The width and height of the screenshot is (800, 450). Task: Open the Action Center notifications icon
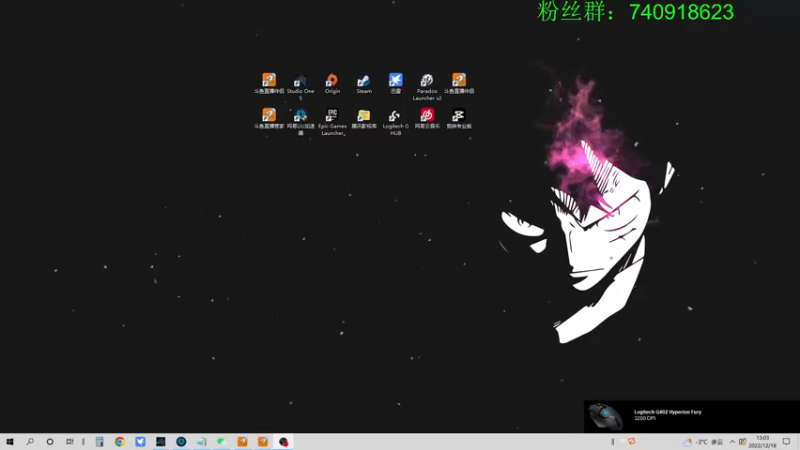pos(786,442)
